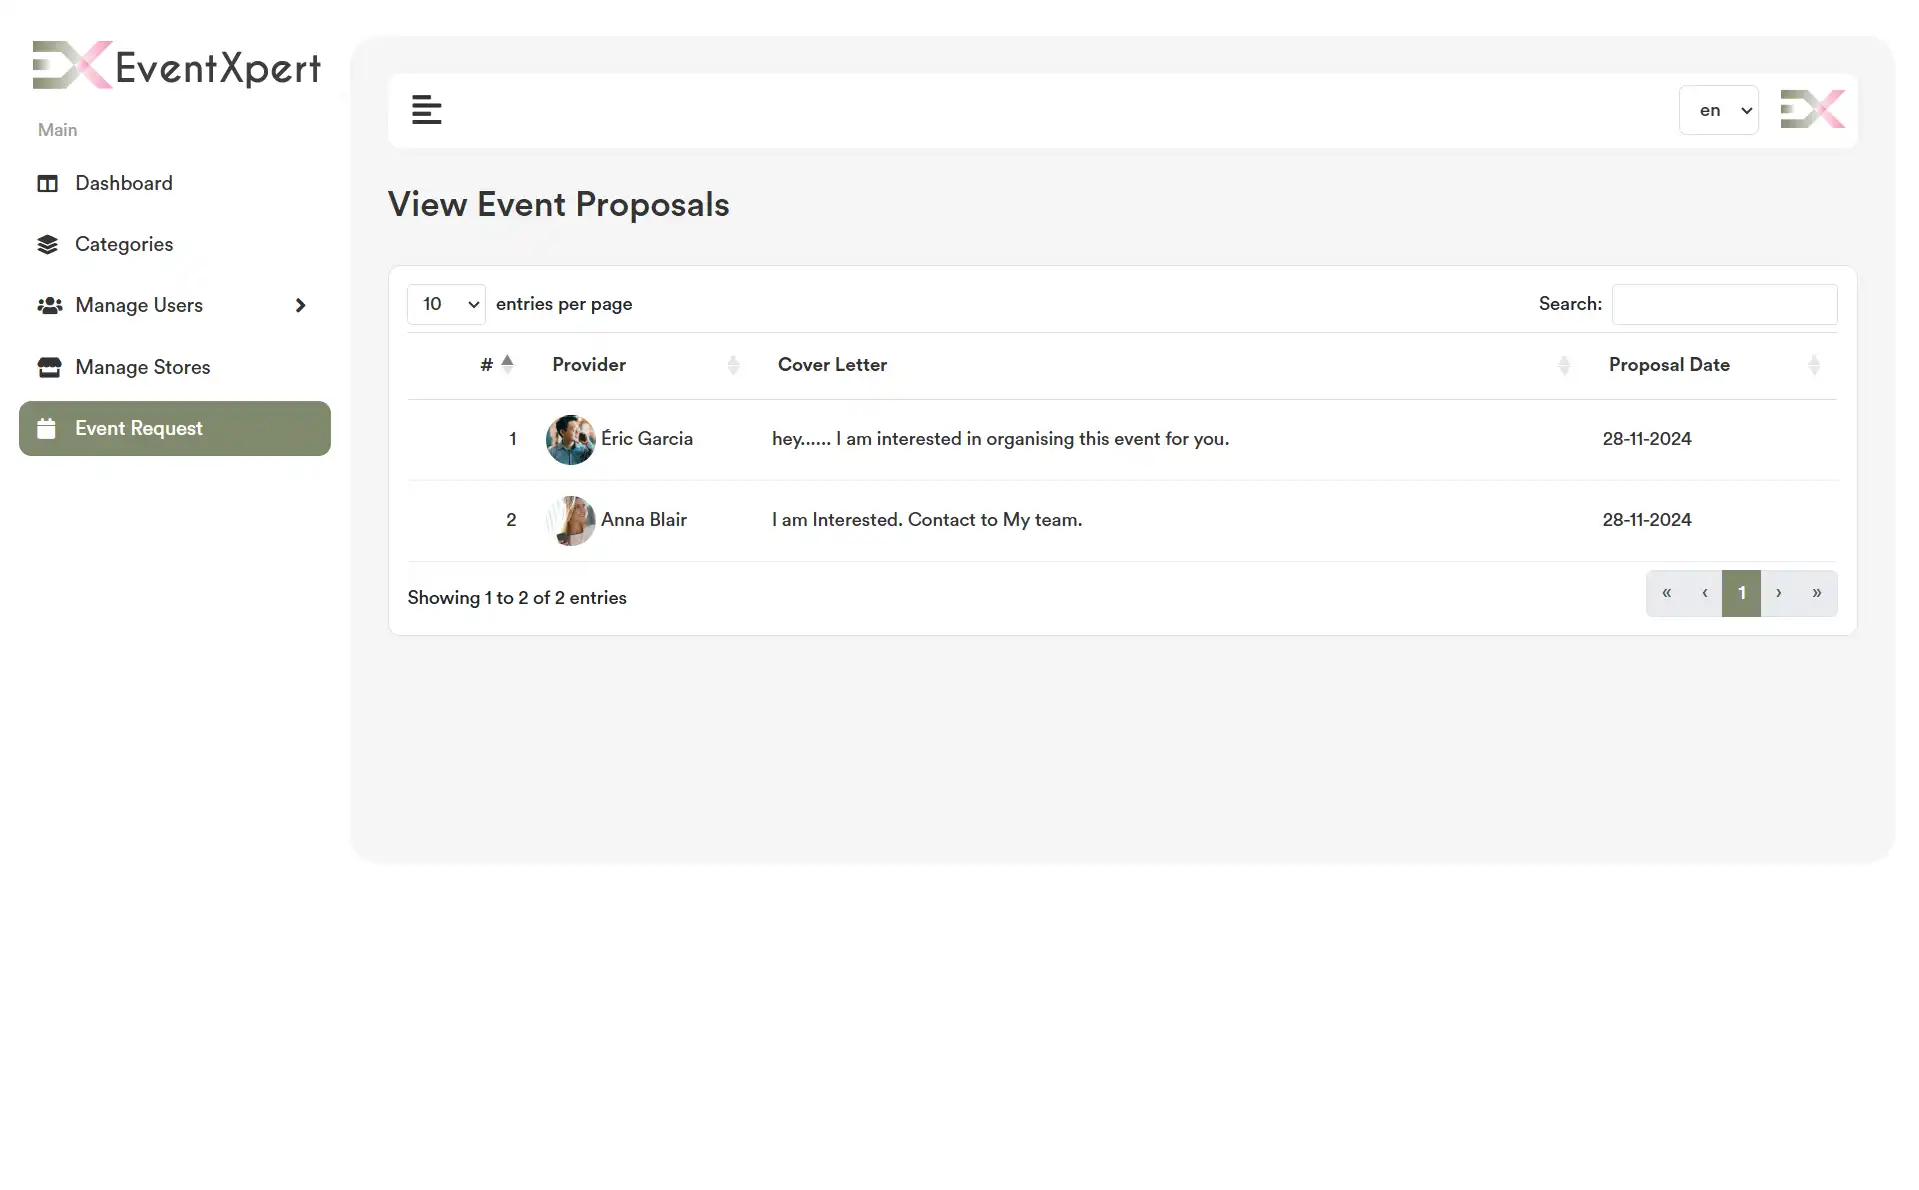
Task: Select the Dashboard icon in the sidebar
Action: point(47,183)
